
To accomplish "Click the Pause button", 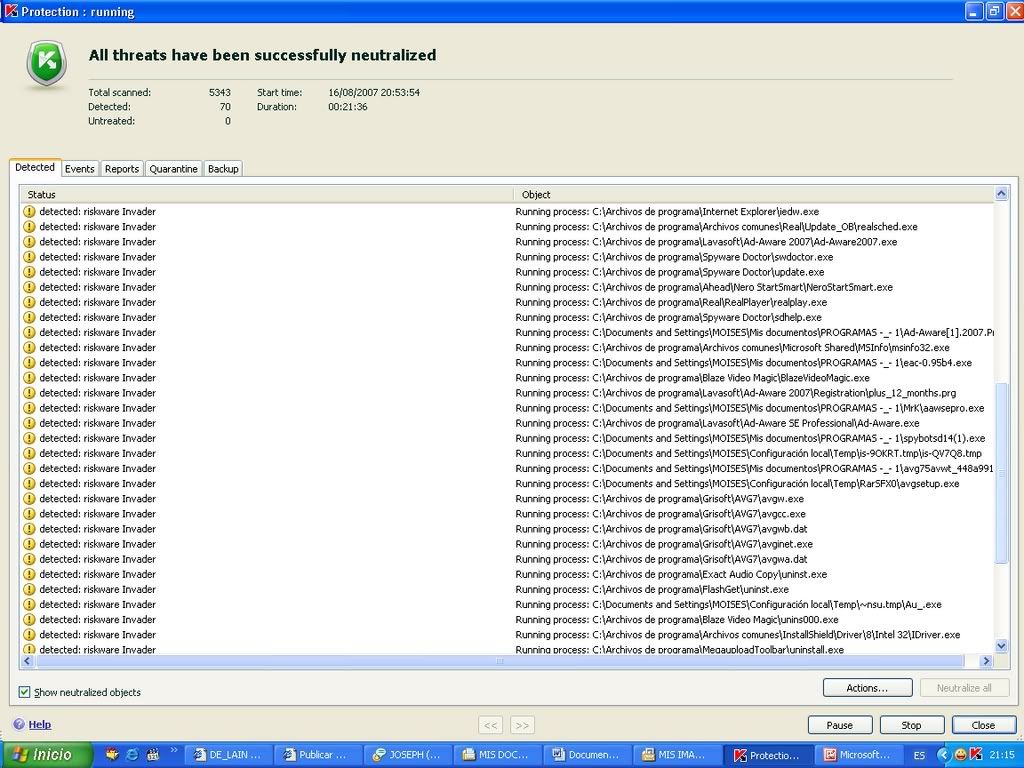I will (x=840, y=725).
